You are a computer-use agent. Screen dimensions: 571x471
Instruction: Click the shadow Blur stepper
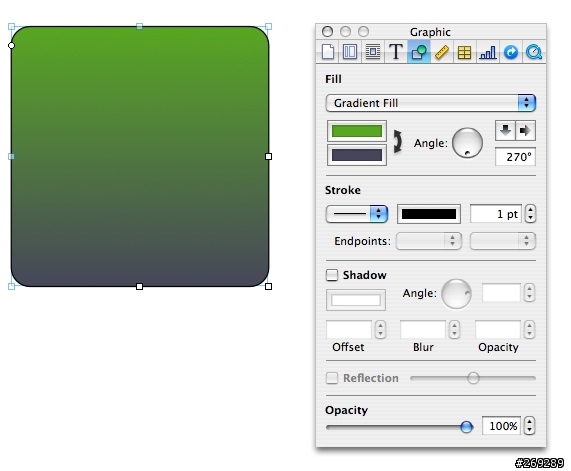point(454,329)
